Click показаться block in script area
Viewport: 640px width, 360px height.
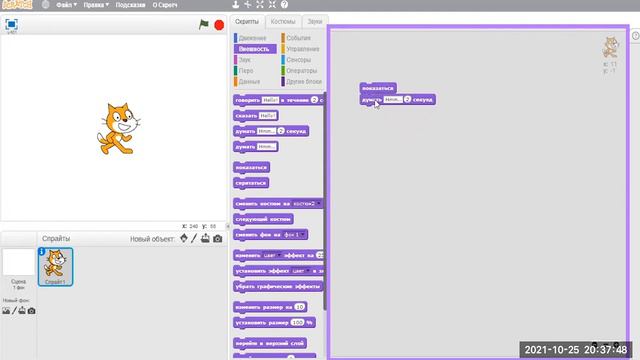click(x=378, y=88)
